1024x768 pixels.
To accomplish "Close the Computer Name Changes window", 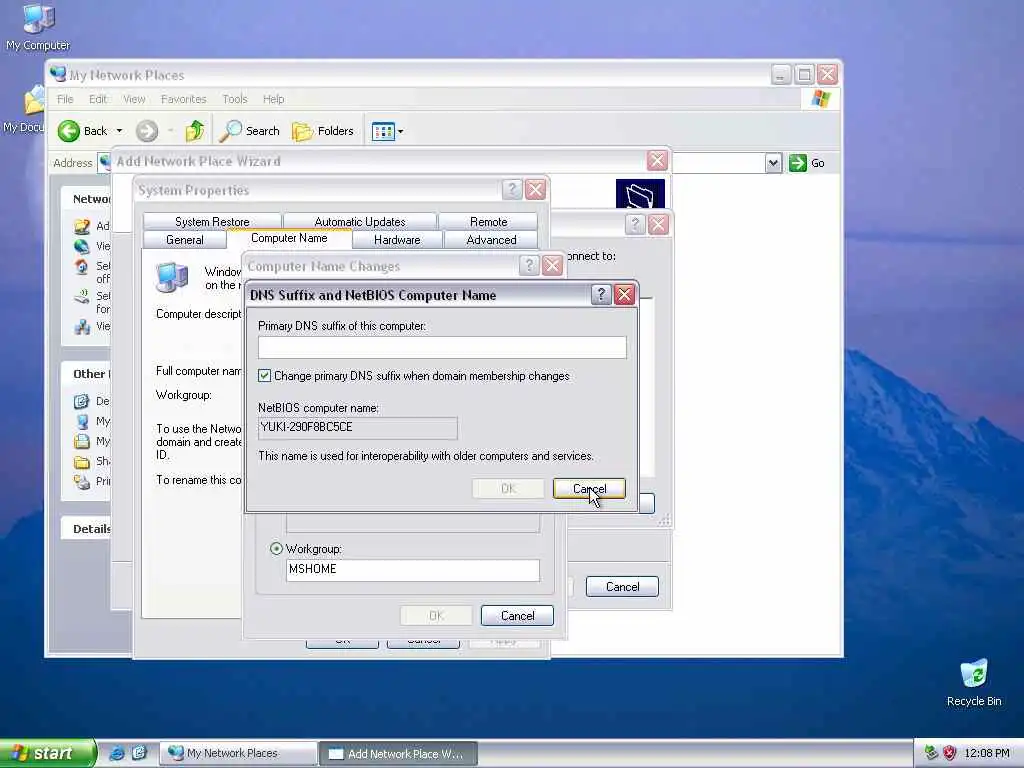I will [552, 266].
